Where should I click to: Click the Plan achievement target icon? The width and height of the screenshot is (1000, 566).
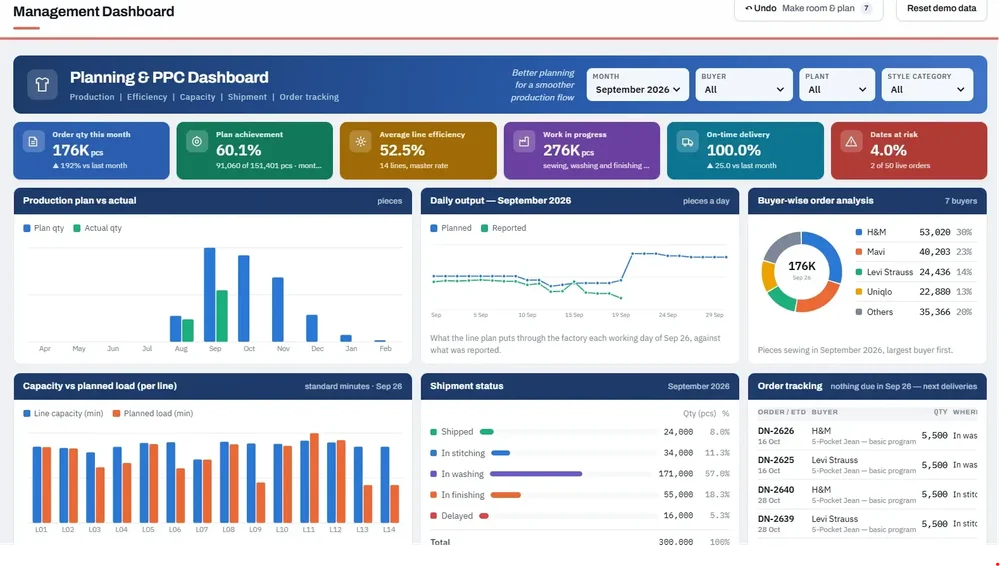(x=197, y=142)
